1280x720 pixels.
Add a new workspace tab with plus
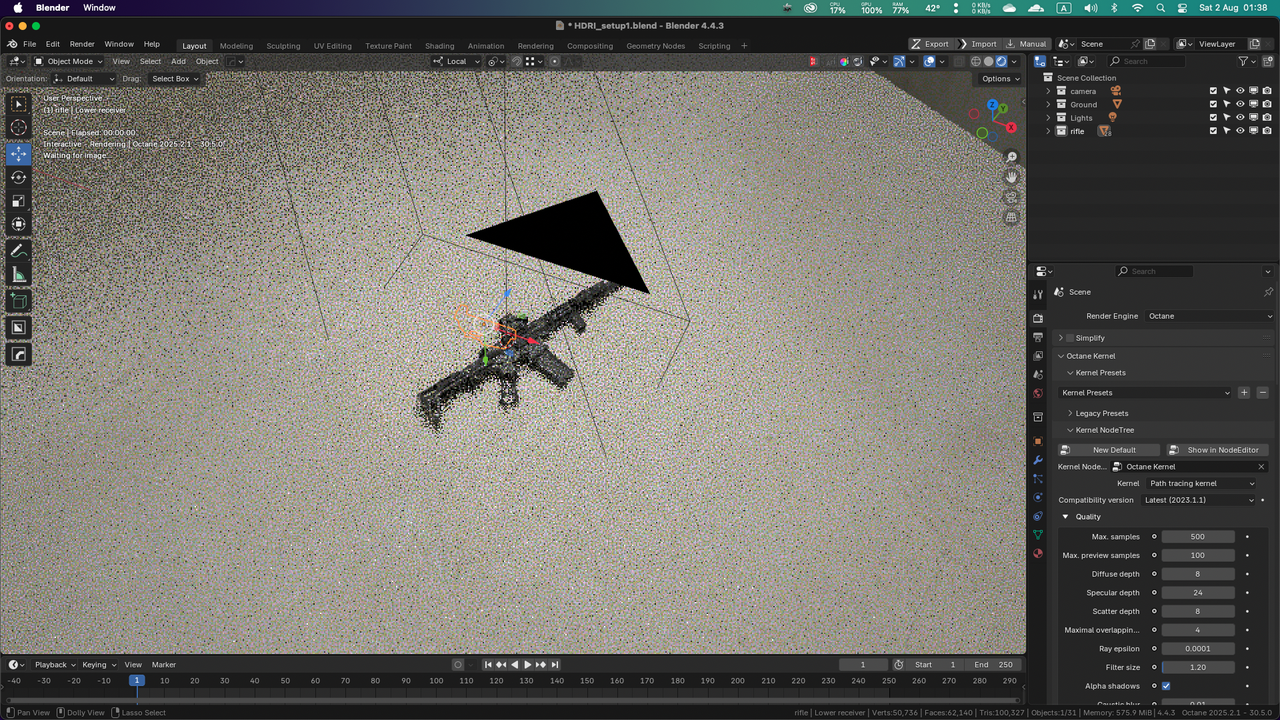click(x=744, y=45)
